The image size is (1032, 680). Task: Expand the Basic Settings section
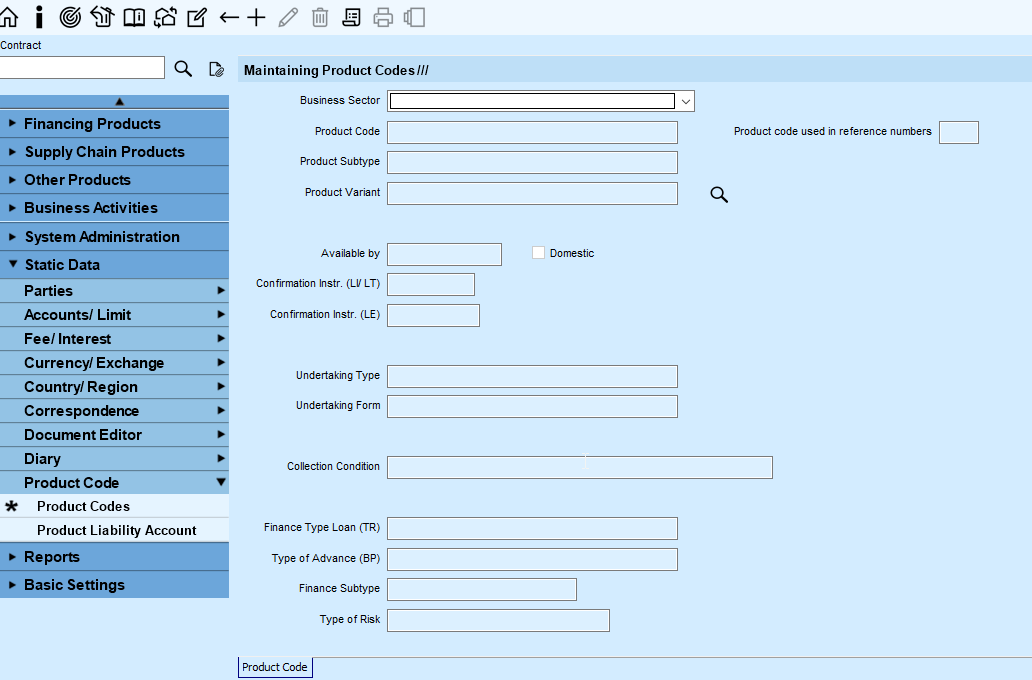[115, 585]
